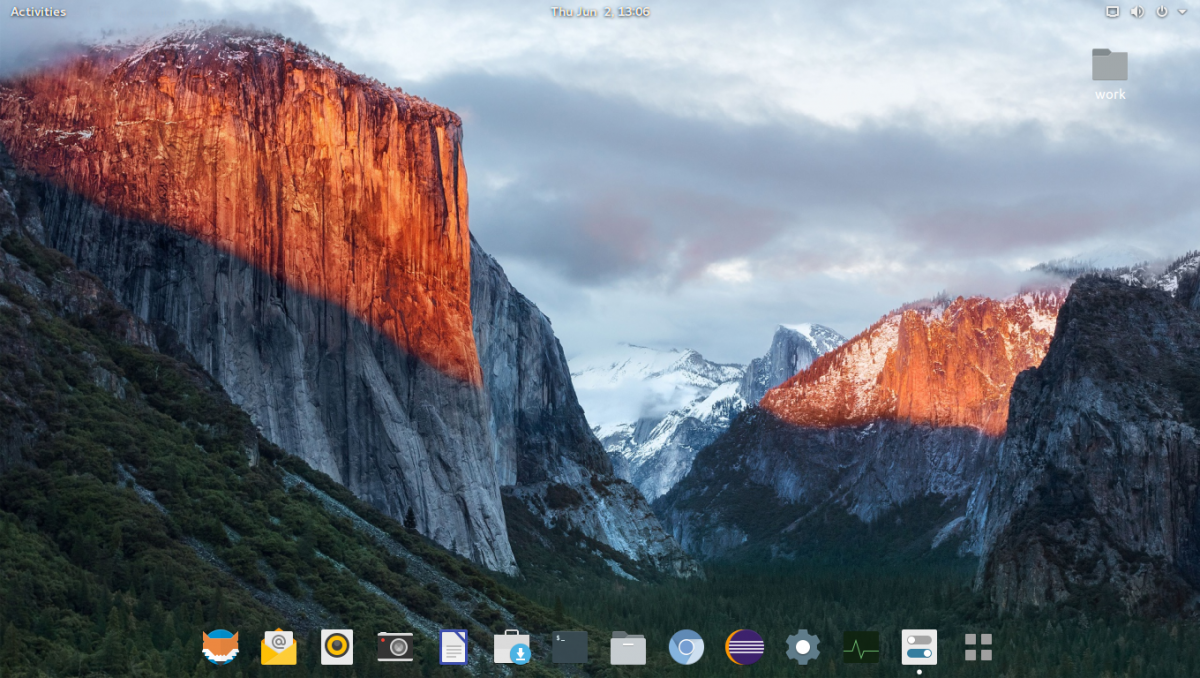
Task: Click the 'work' folder label
Action: pyautogui.click(x=1110, y=94)
